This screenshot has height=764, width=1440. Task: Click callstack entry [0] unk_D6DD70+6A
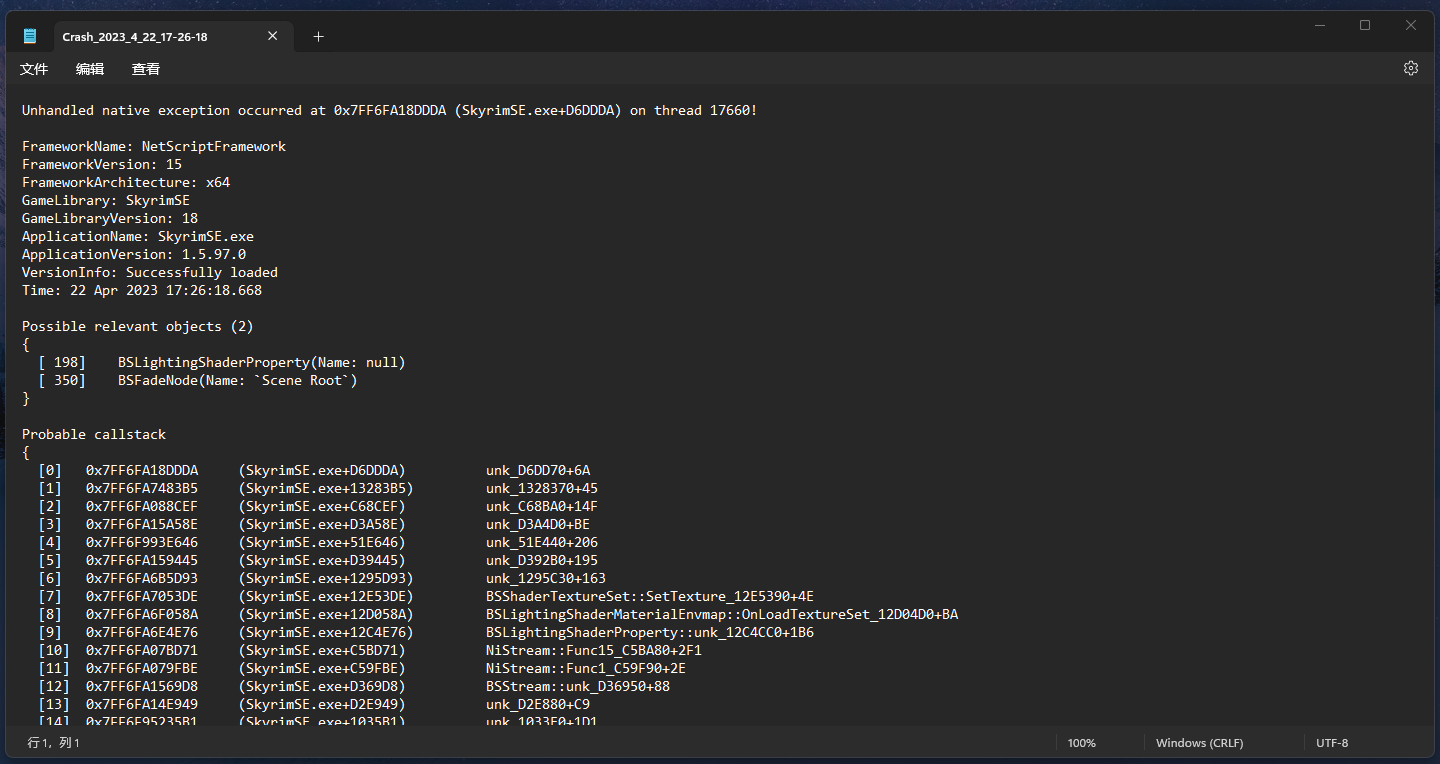tap(314, 470)
